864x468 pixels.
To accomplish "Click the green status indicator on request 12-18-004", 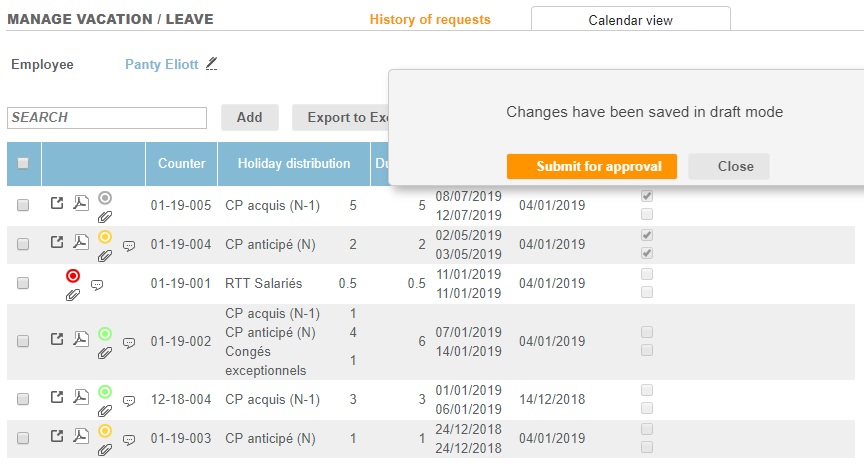I will [x=105, y=391].
